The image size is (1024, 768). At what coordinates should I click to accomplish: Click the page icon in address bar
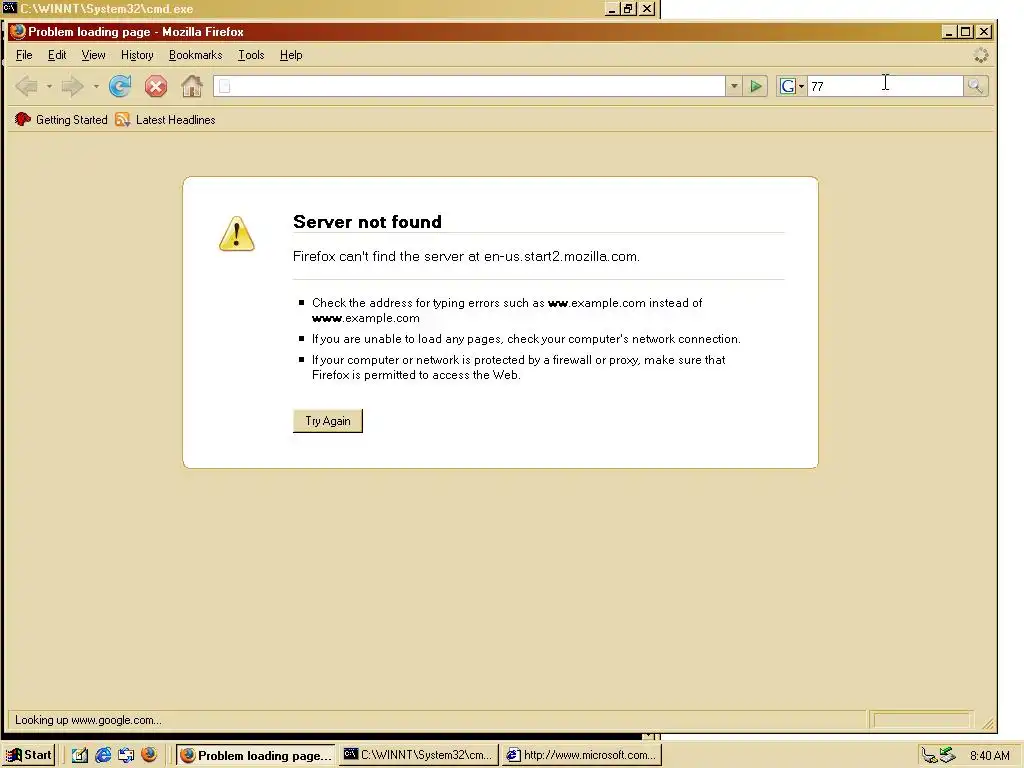224,86
